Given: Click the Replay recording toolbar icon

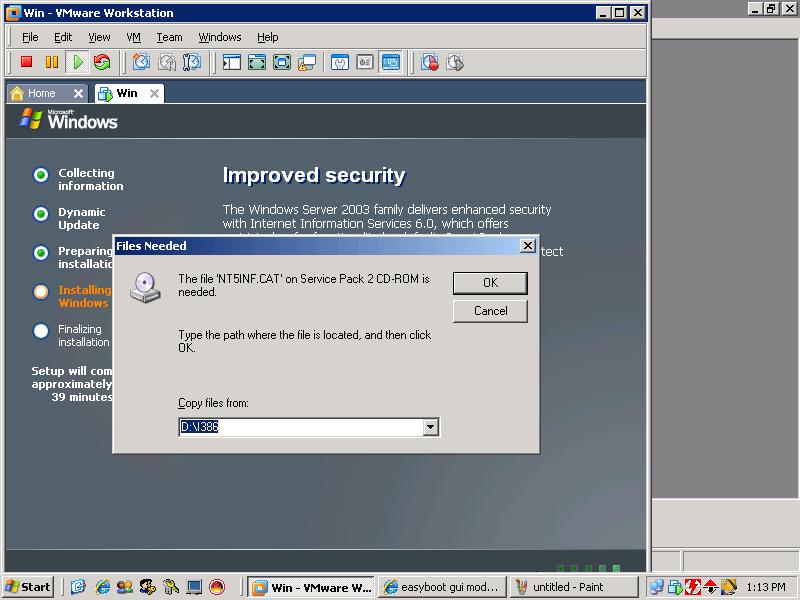Looking at the screenshot, I should pos(455,62).
